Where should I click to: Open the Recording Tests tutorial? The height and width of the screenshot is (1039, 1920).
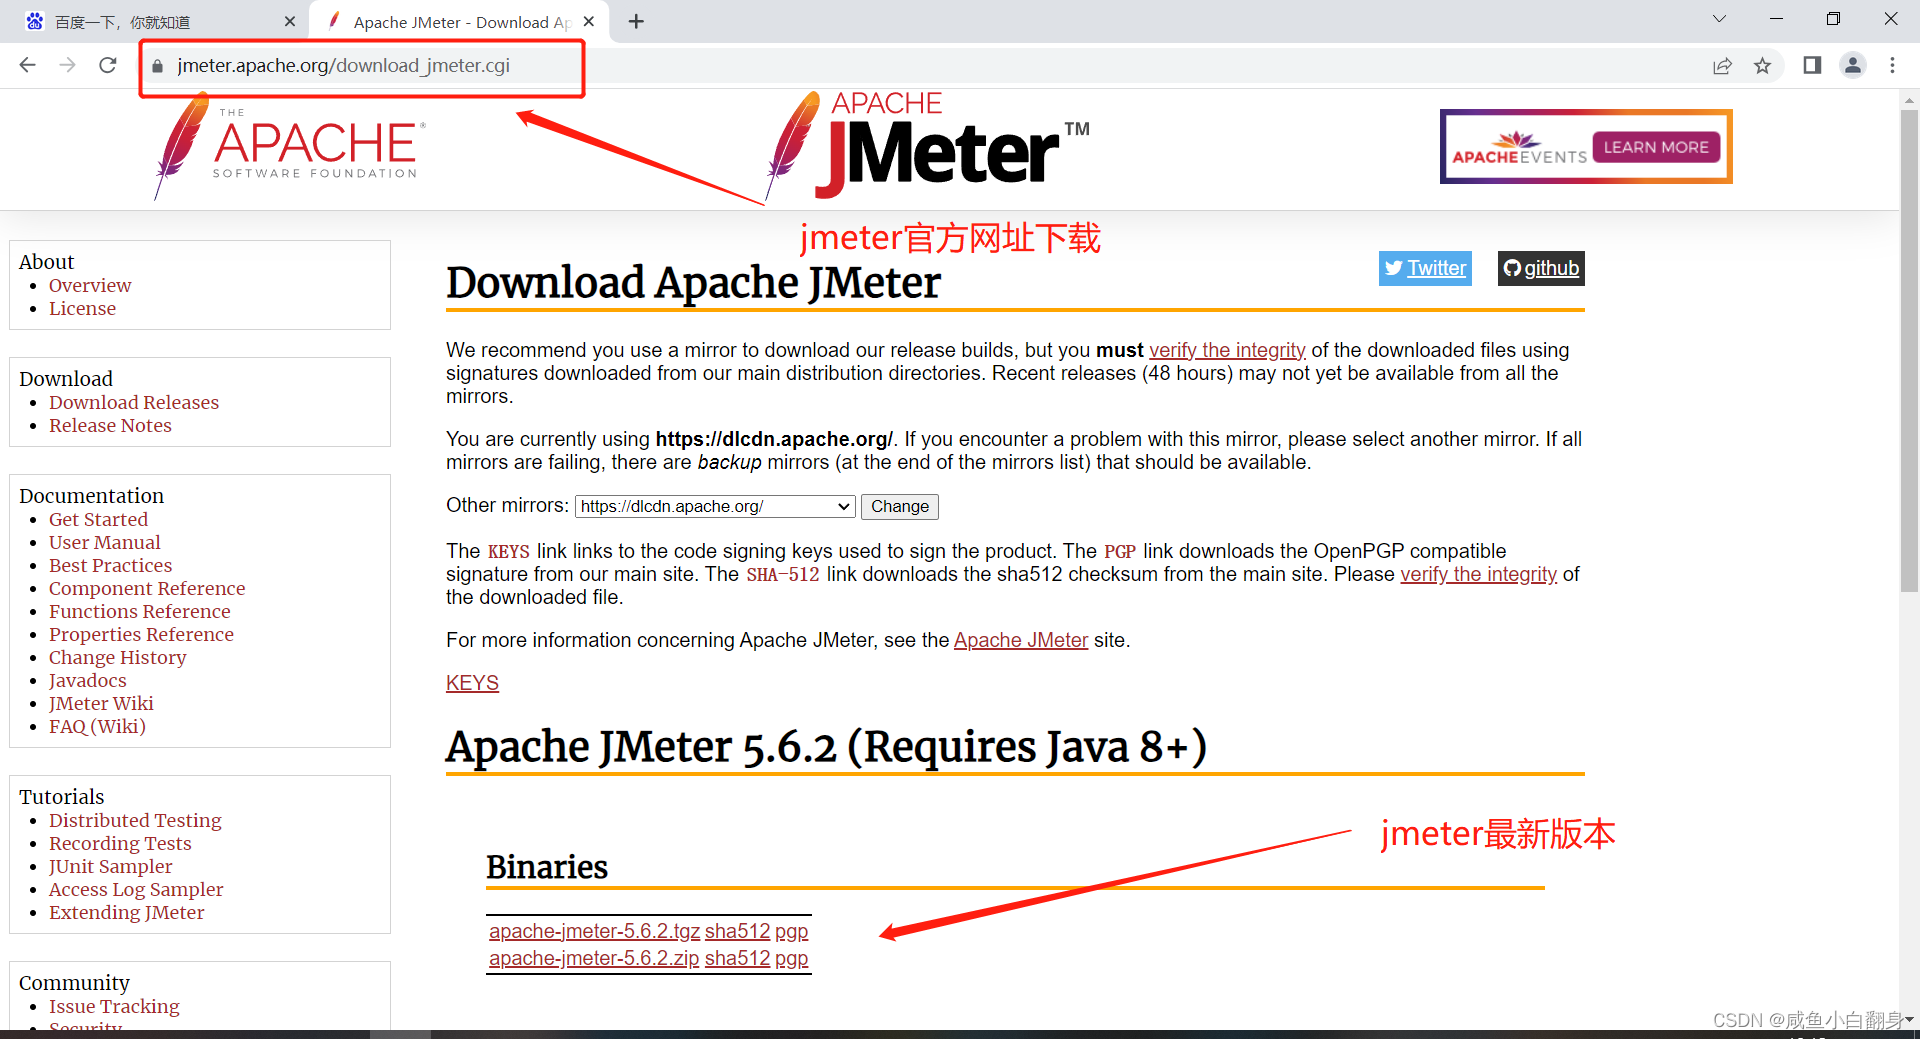click(x=120, y=843)
